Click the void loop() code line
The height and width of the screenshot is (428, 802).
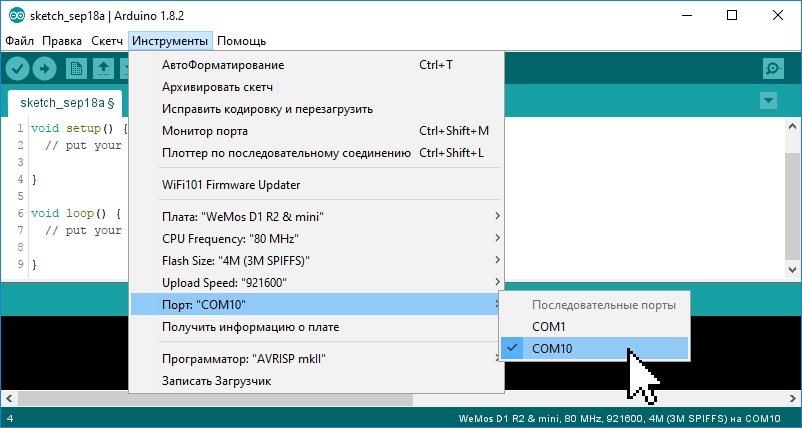76,213
